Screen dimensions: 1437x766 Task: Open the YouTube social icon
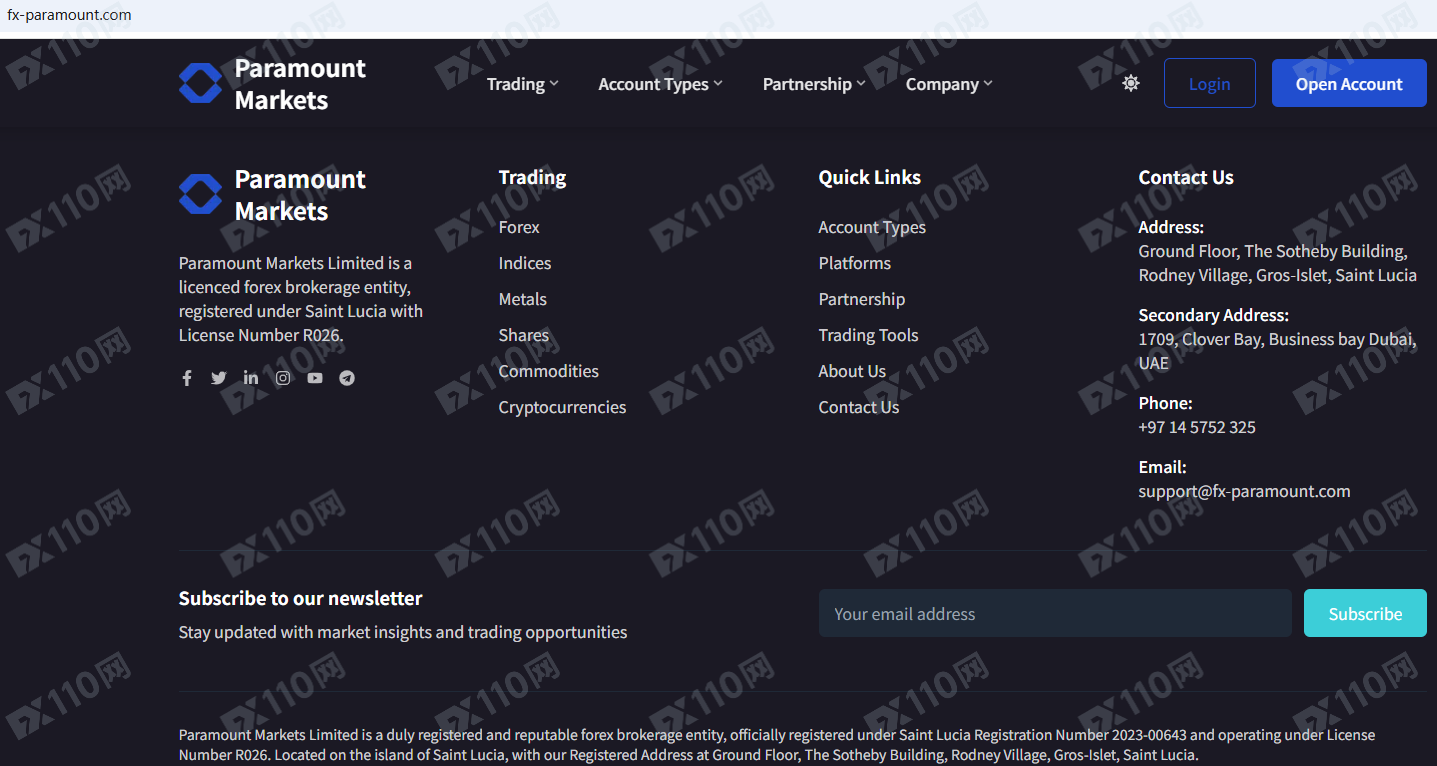pos(315,378)
